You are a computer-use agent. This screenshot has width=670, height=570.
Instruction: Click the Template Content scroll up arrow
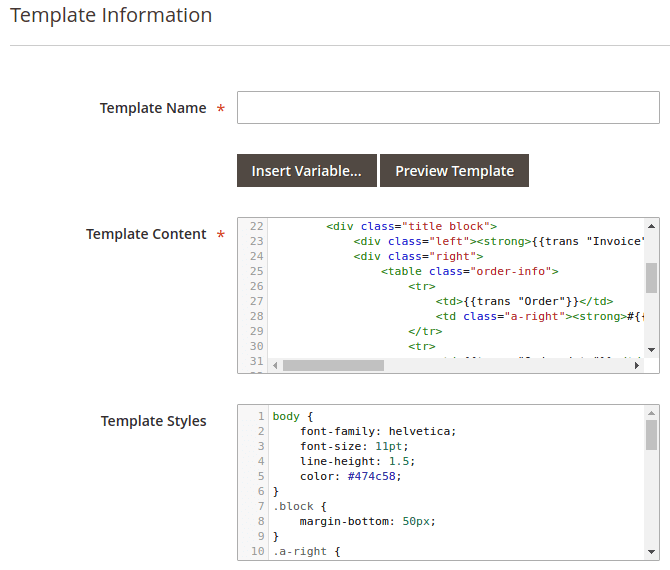(x=651, y=226)
